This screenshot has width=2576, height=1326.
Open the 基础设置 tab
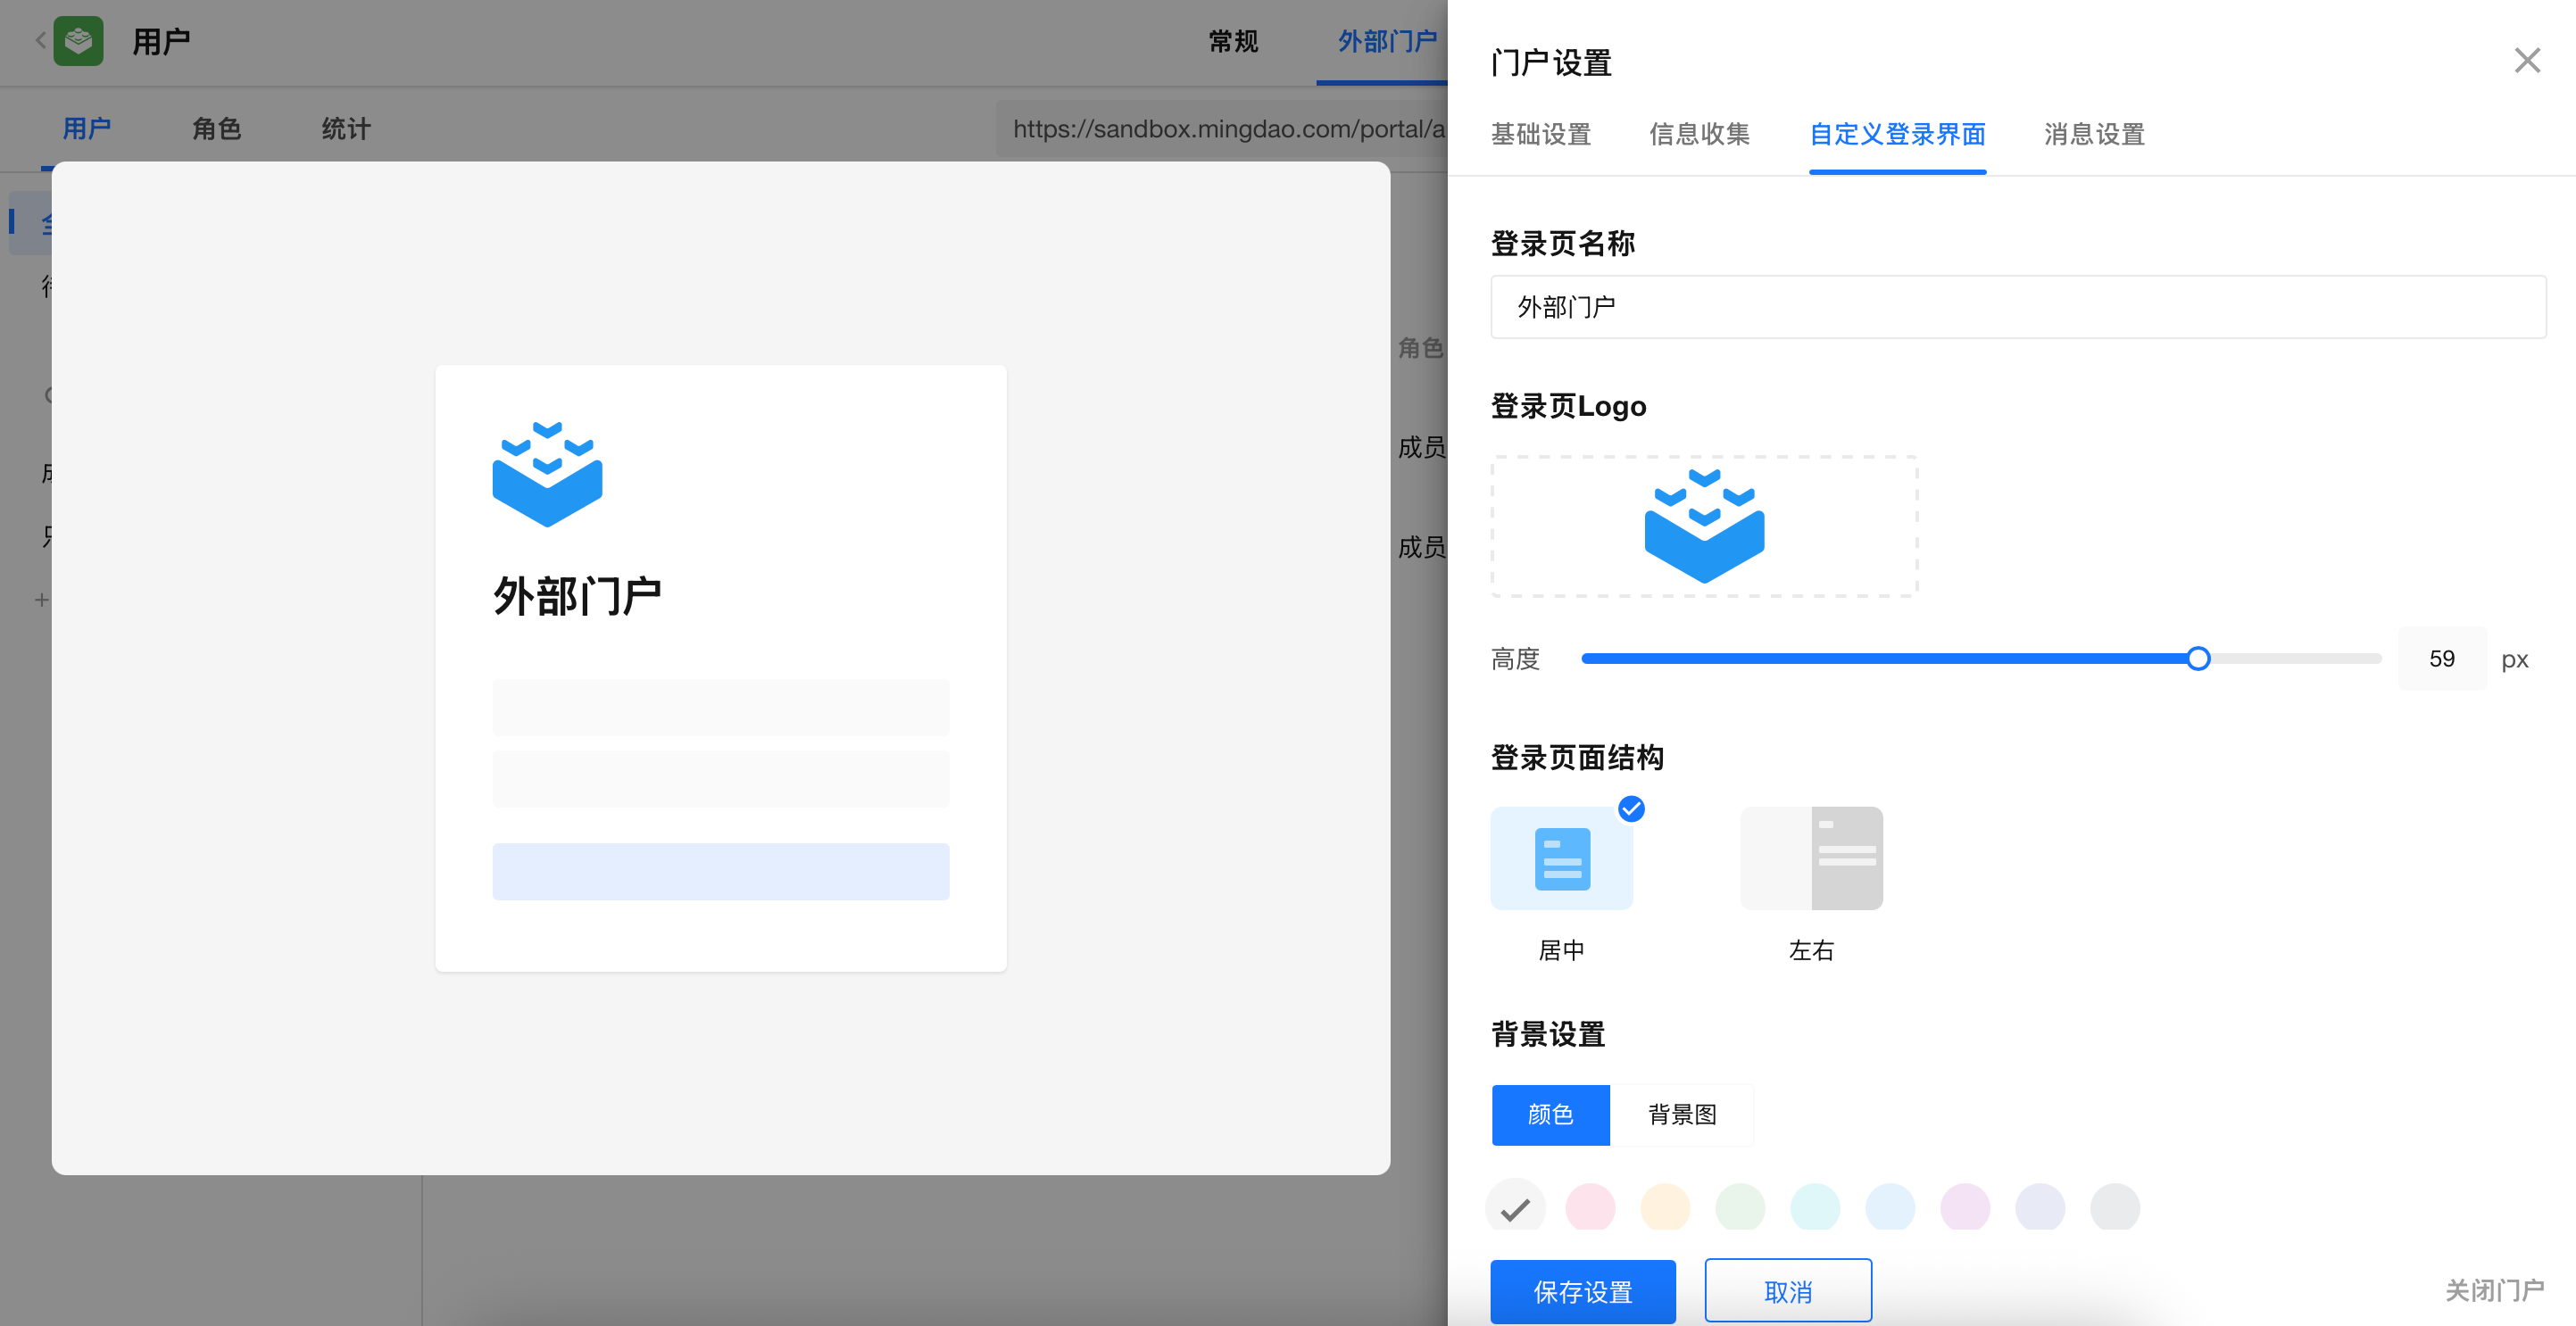tap(1541, 134)
